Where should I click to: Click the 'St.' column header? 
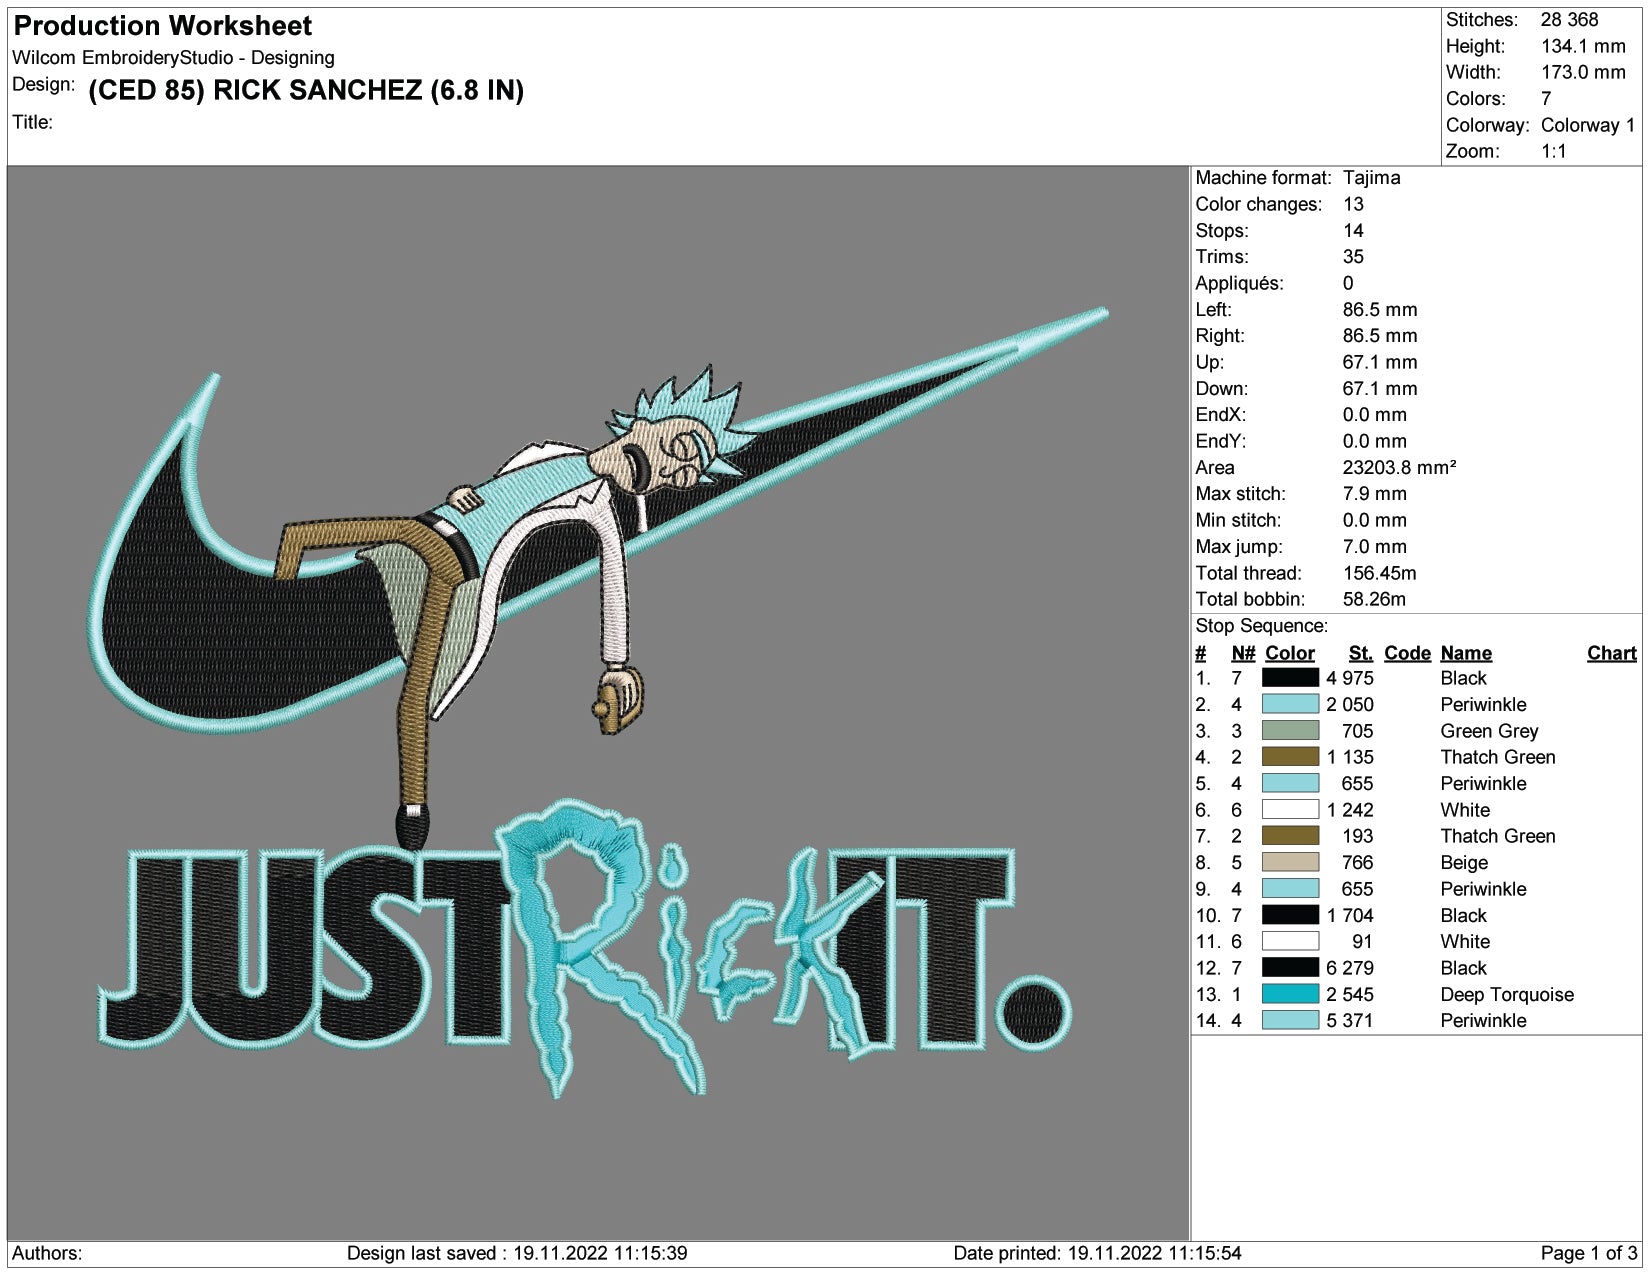tap(1360, 653)
